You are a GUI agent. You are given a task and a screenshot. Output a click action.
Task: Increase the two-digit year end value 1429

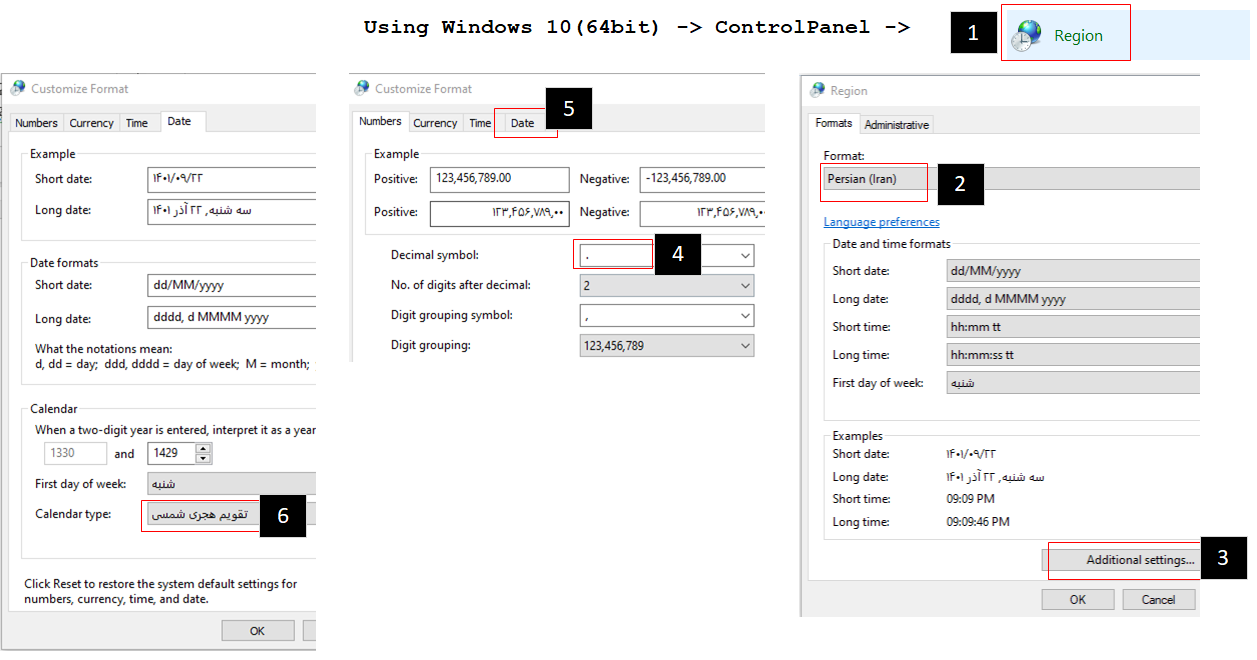(204, 448)
